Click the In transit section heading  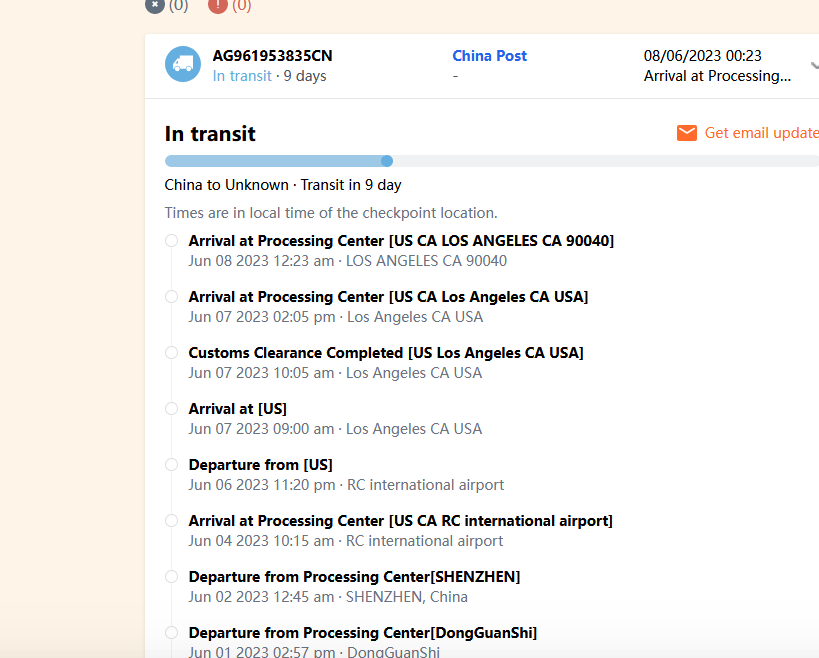(210, 134)
